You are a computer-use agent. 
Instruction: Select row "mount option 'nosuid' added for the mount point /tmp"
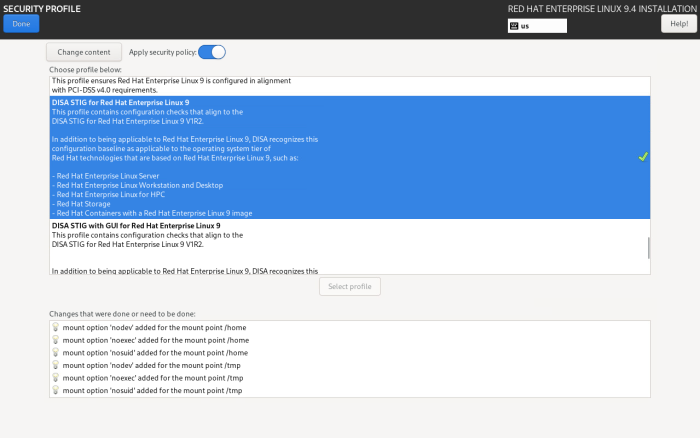[x=350, y=390]
